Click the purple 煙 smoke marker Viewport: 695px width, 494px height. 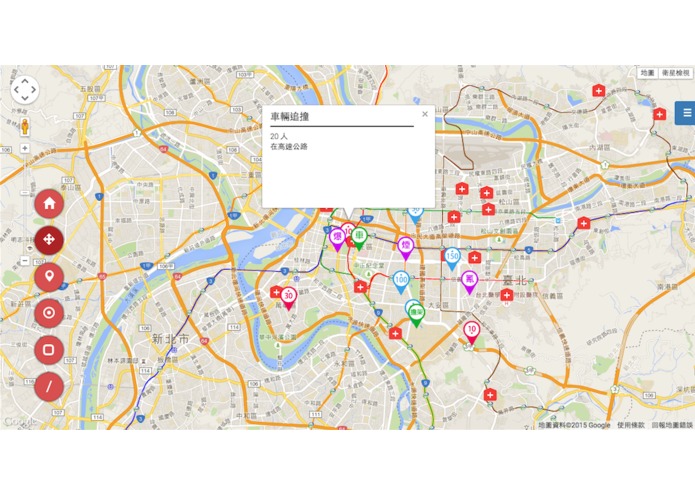(x=406, y=248)
